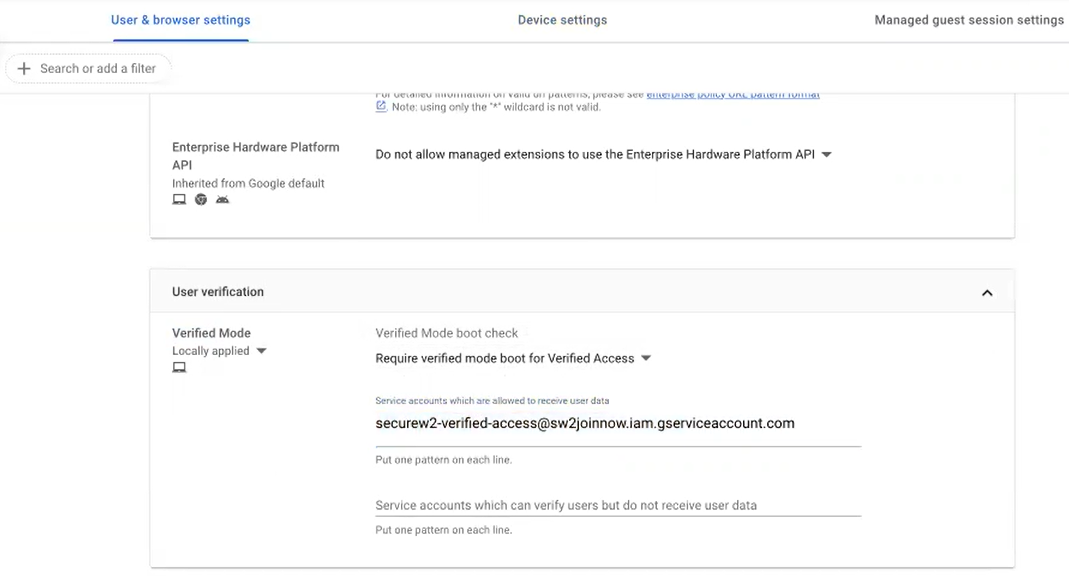
Task: Click the plus icon in the filter bar
Action: pyautogui.click(x=24, y=68)
